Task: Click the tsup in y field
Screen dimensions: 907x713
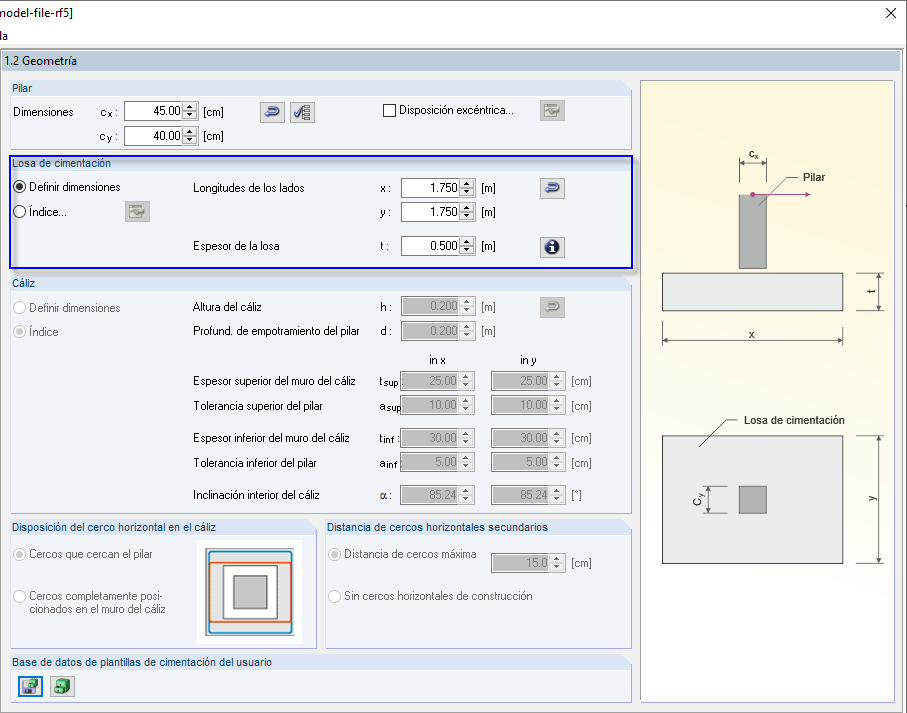Action: point(521,381)
